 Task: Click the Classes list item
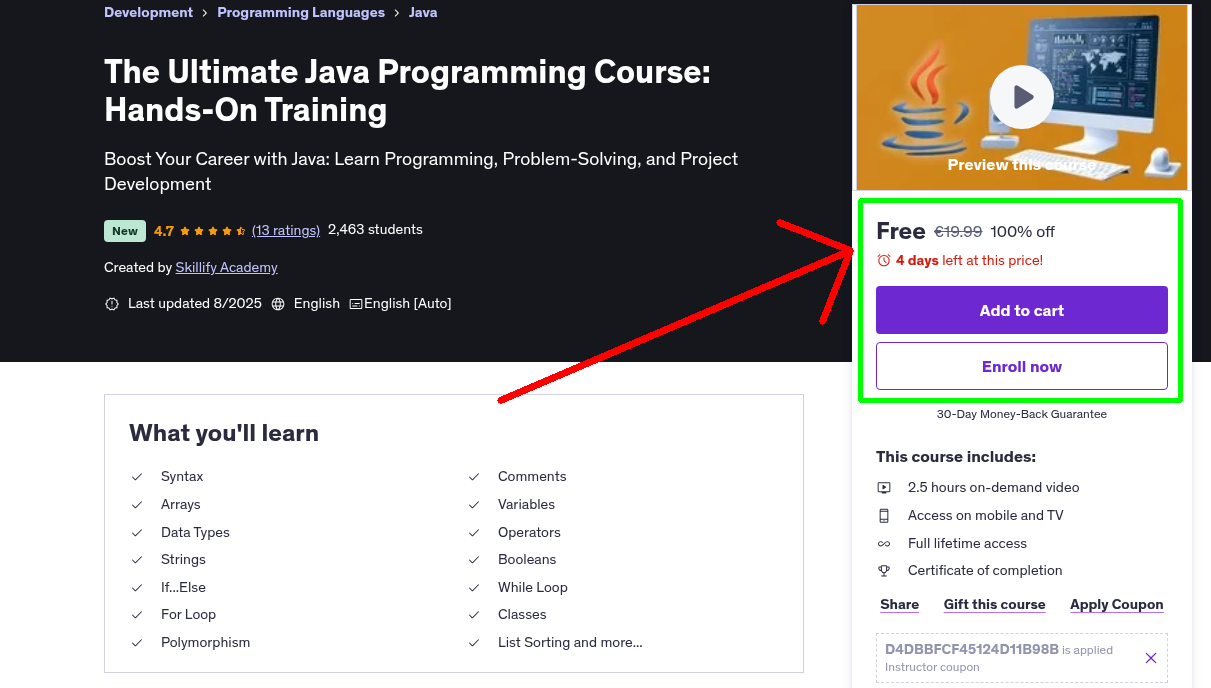pos(522,615)
